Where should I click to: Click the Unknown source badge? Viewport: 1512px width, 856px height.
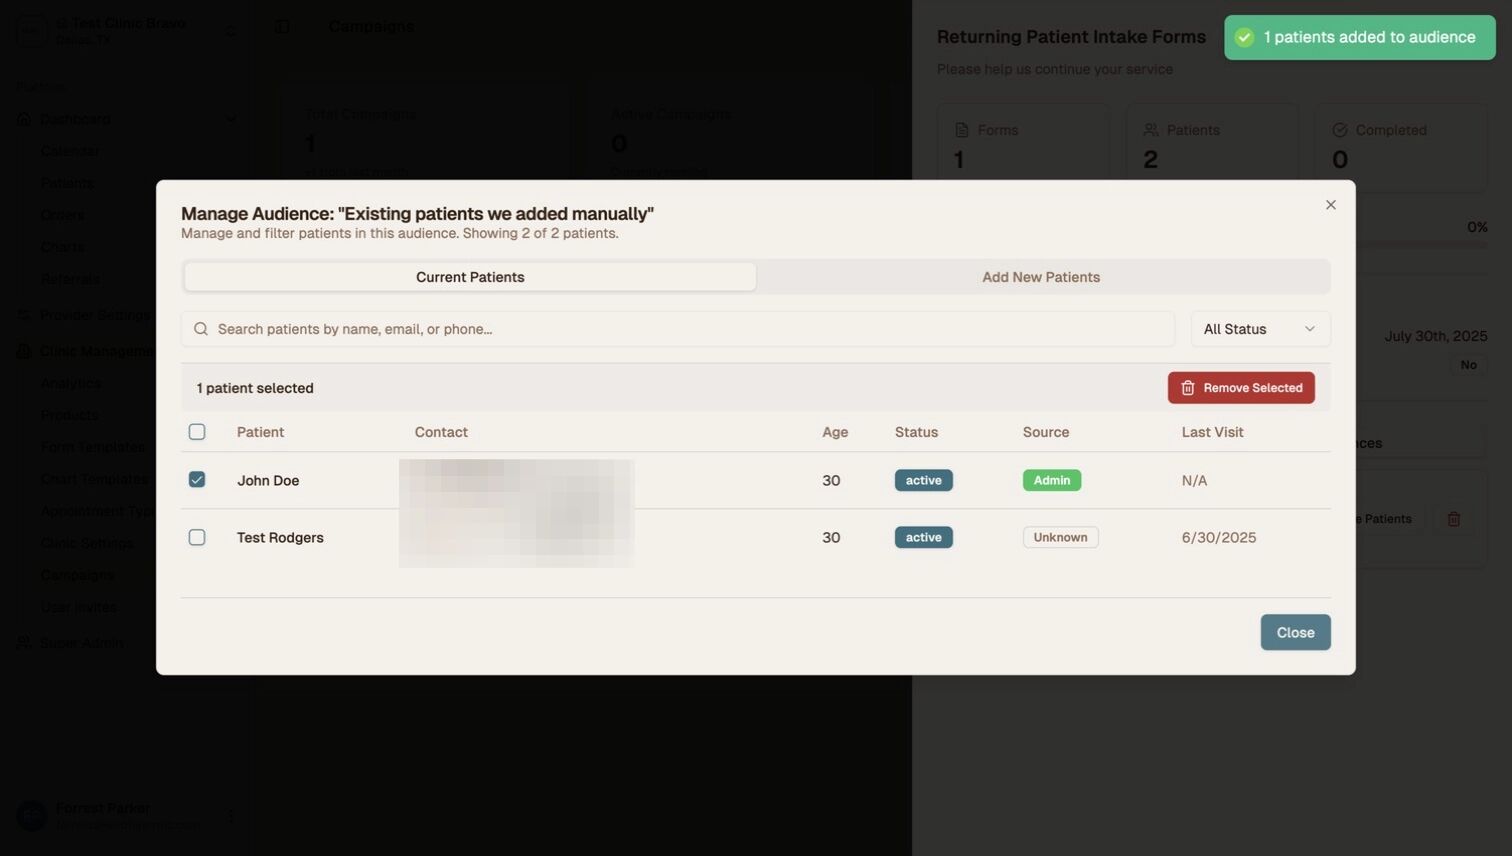pos(1061,537)
